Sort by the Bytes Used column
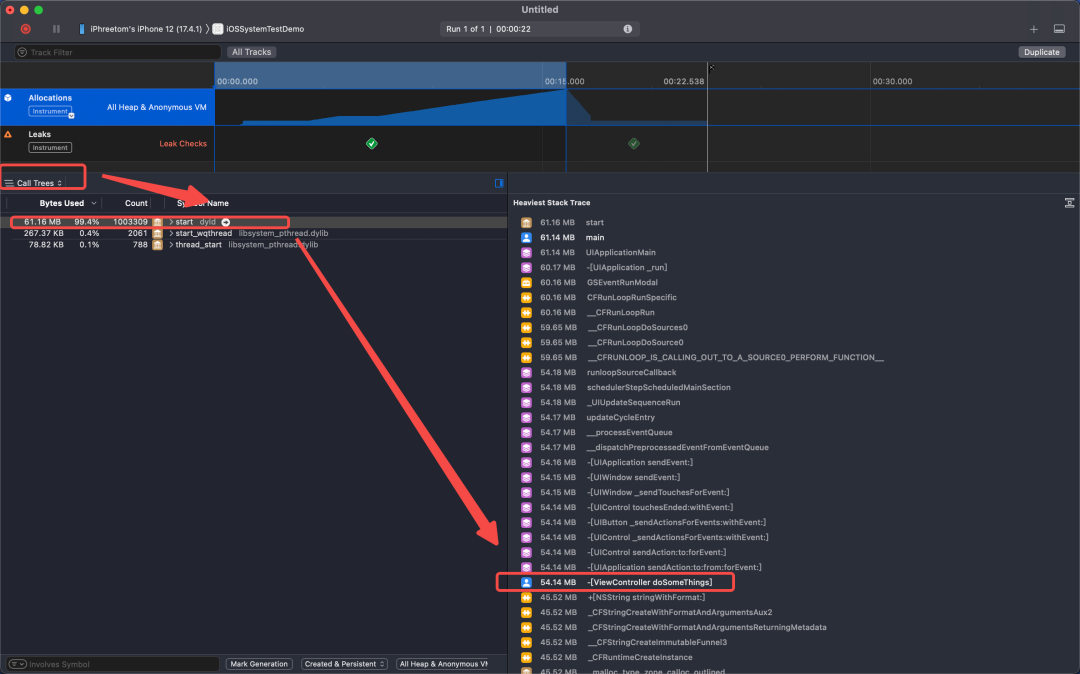Image resolution: width=1080 pixels, height=674 pixels. click(61, 203)
